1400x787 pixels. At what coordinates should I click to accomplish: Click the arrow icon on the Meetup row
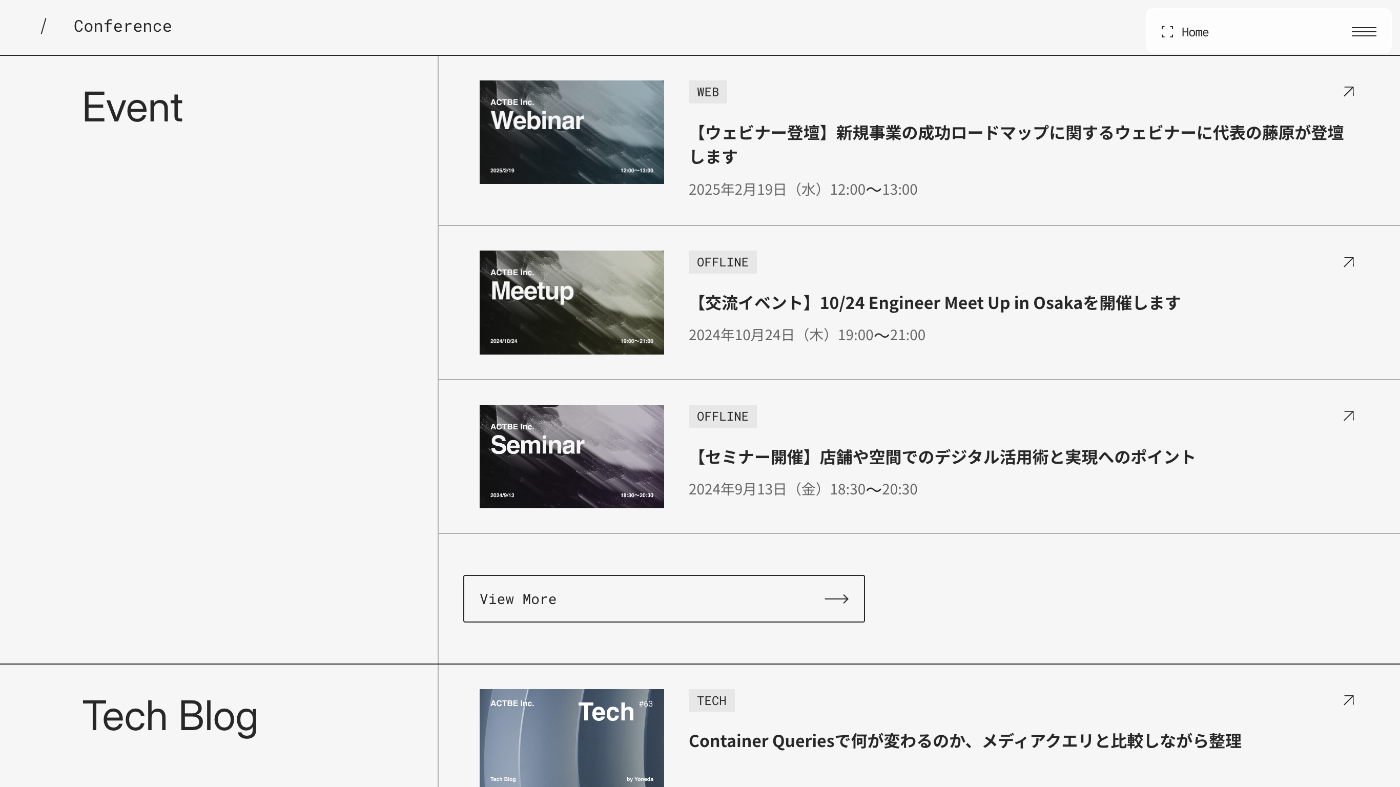point(1348,262)
